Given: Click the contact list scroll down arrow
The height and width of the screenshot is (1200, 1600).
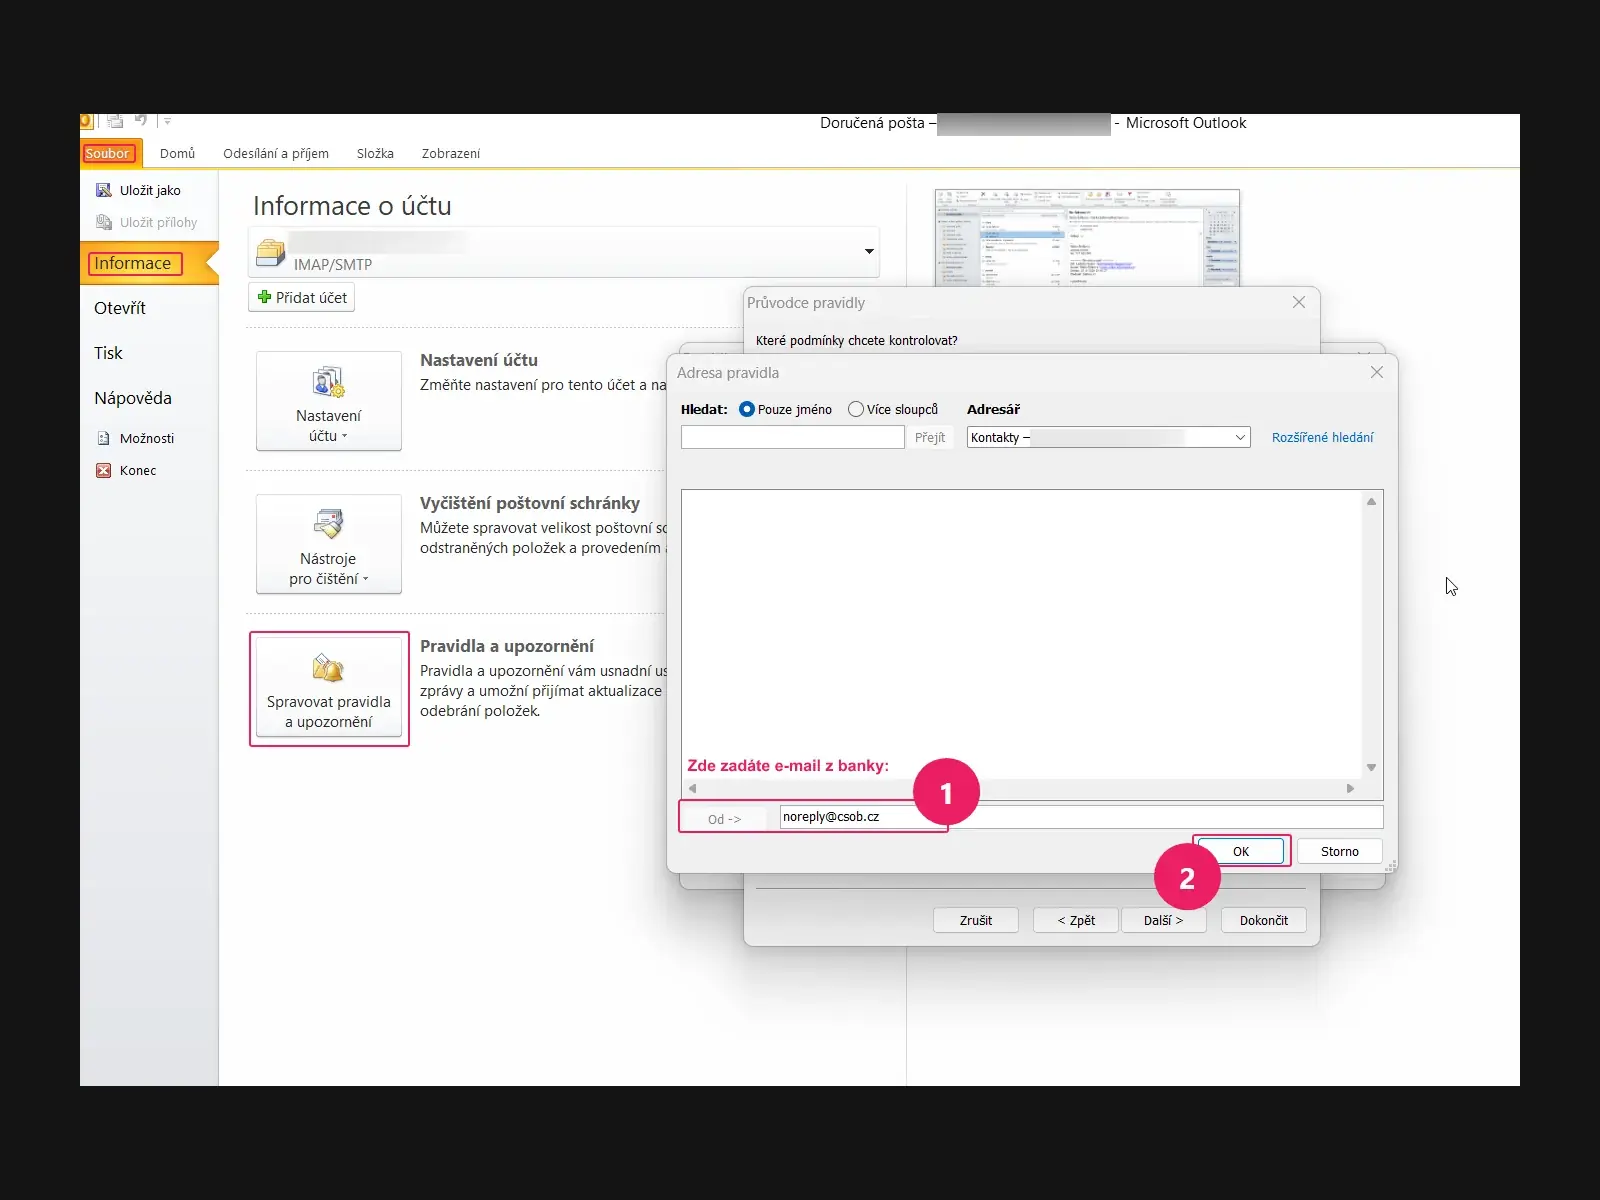Looking at the screenshot, I should pyautogui.click(x=1372, y=768).
